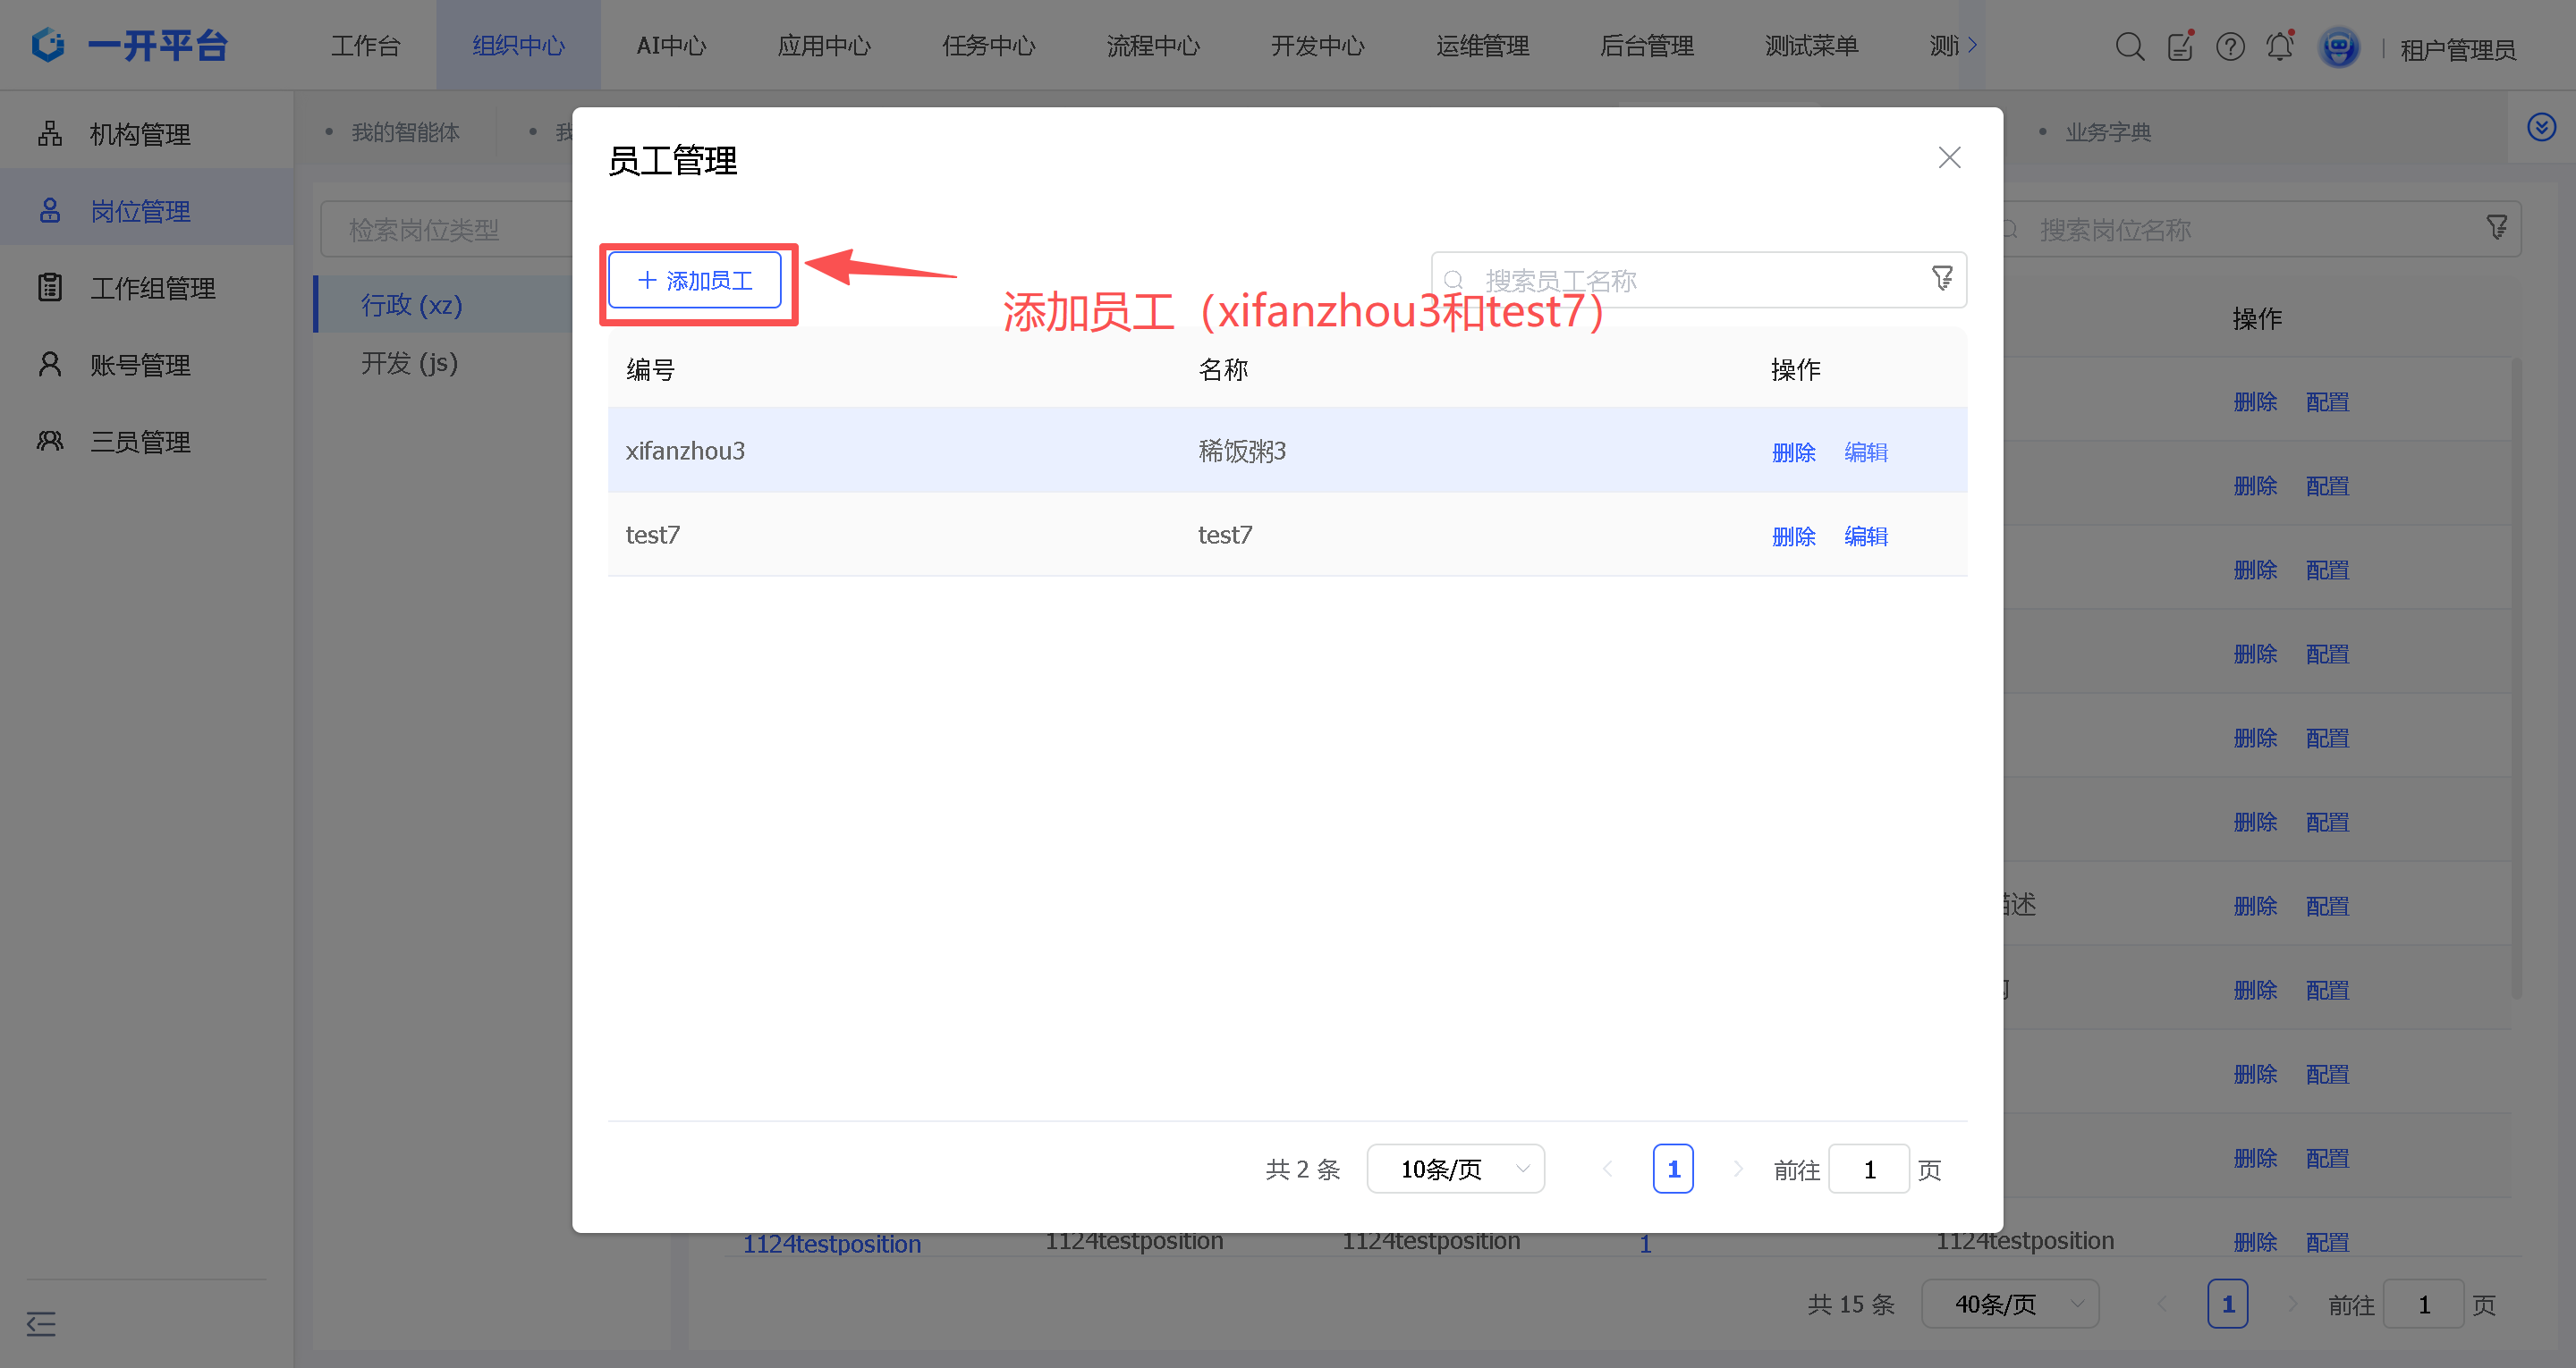Open the notification bell icon
The image size is (2576, 1368).
click(2279, 46)
